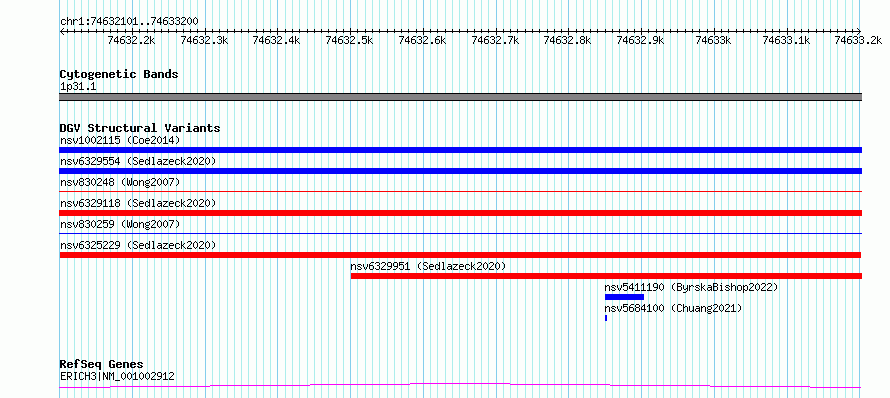Select the short blue nsv5411190 bar
Screen dimensions: 890x398
click(624, 297)
